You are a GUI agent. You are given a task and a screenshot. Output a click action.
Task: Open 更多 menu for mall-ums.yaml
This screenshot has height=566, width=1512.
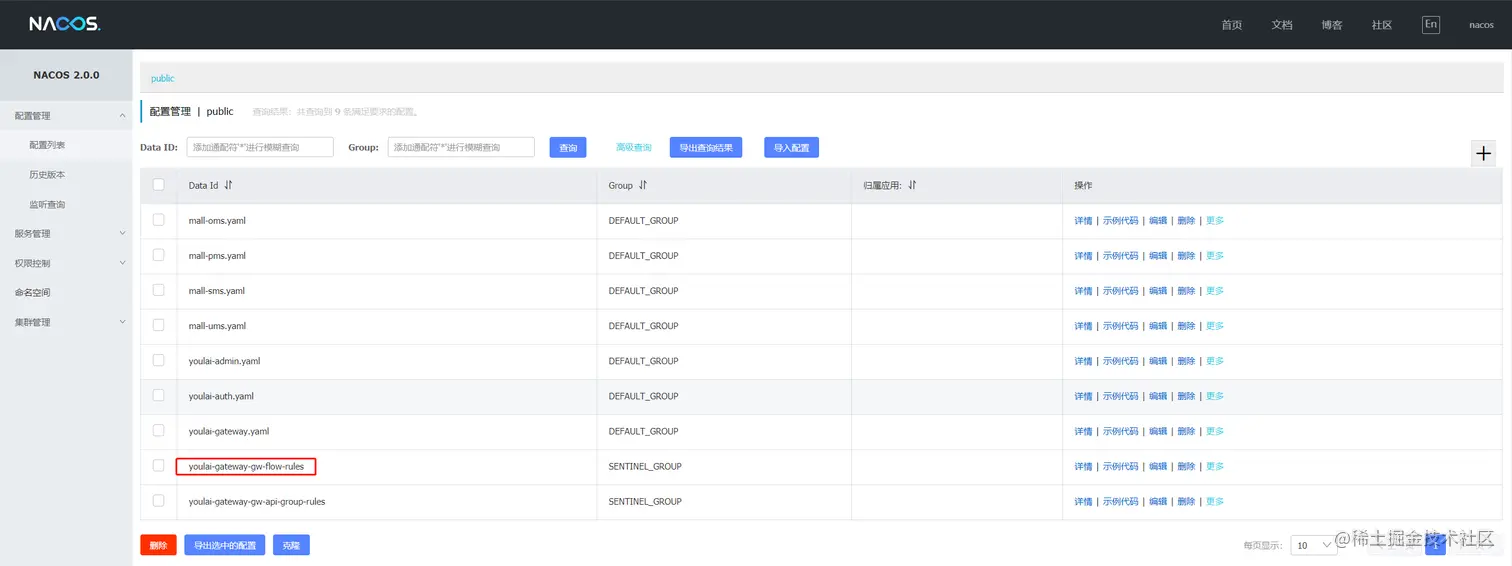[x=1215, y=326]
